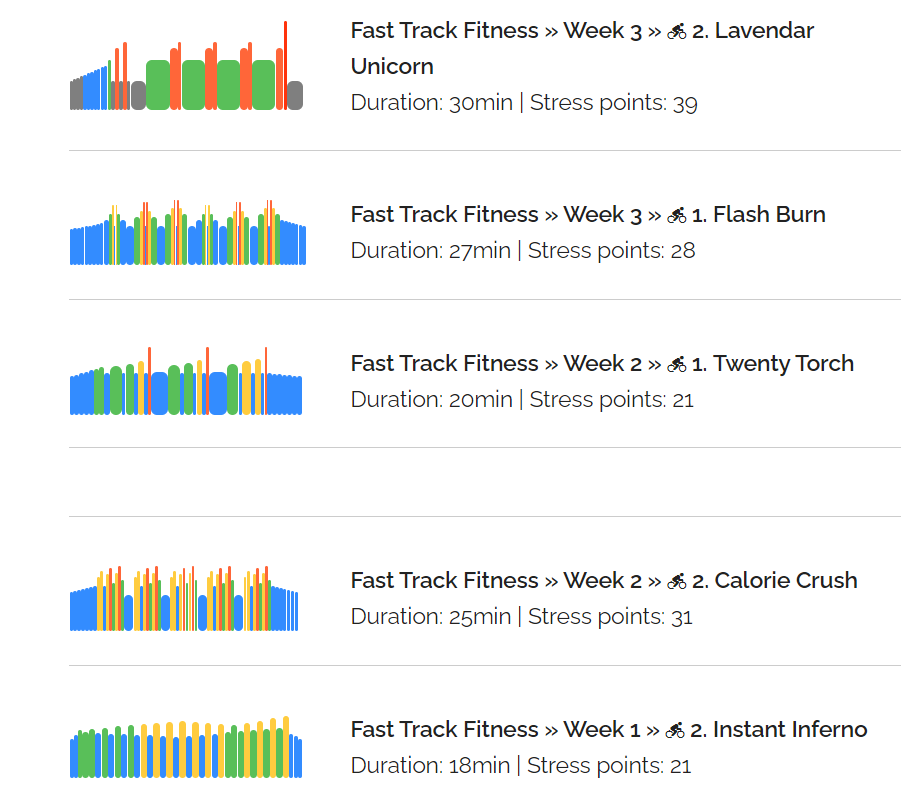Open the Week 1 Instant Inferno title
This screenshot has height=806, width=901.
click(x=609, y=729)
